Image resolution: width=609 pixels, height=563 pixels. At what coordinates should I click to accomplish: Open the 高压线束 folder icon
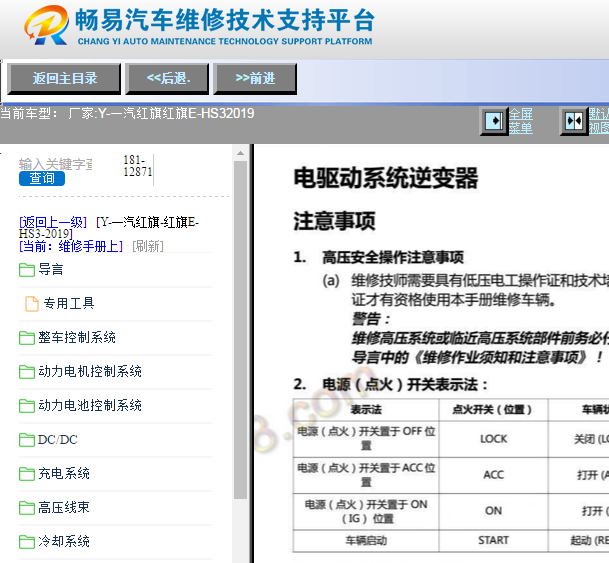coord(27,508)
